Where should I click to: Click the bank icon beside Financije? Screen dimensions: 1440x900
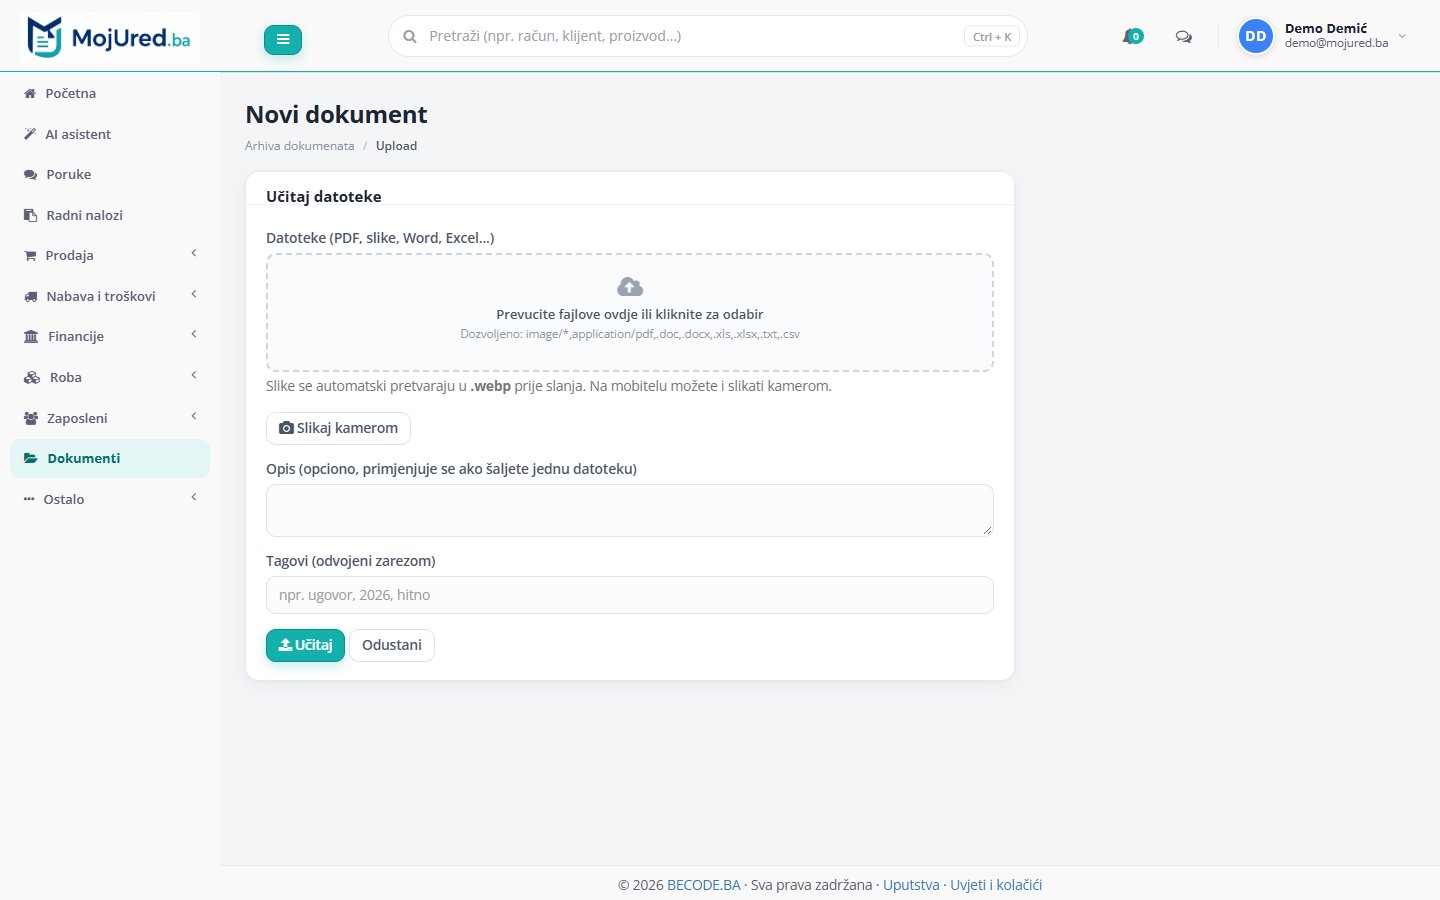[x=31, y=336]
